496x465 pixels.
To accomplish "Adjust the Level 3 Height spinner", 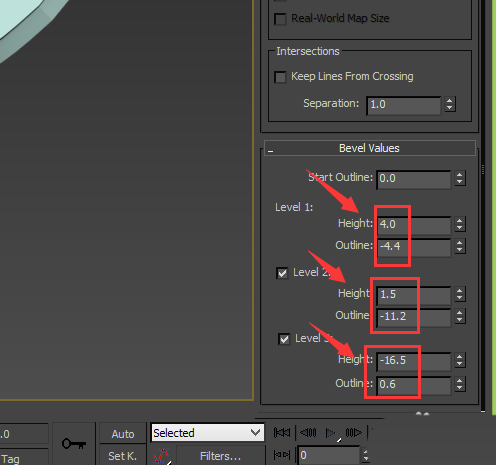I will click(460, 360).
